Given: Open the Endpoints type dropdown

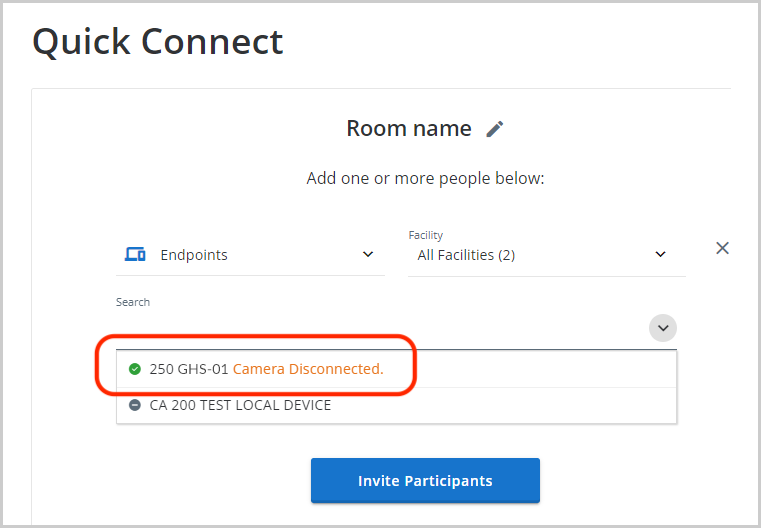Looking at the screenshot, I should coord(250,255).
